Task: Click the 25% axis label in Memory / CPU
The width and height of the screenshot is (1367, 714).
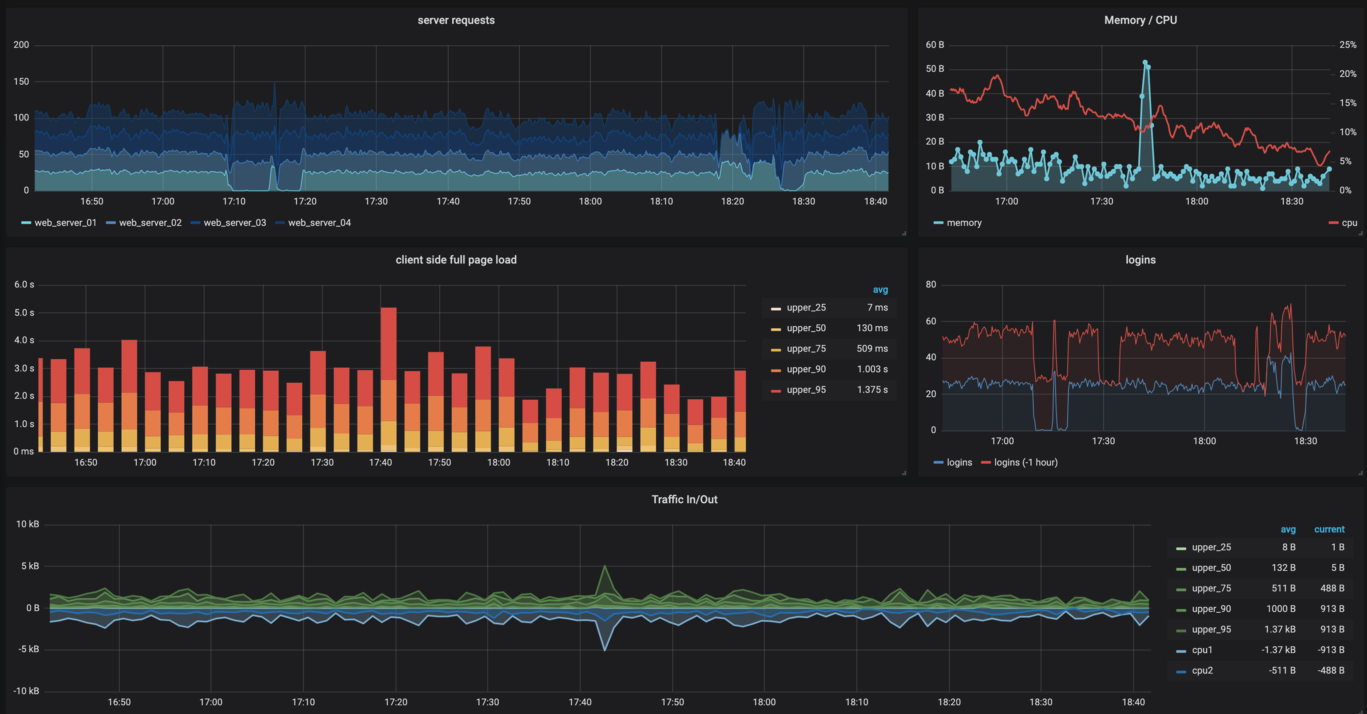Action: [1347, 45]
